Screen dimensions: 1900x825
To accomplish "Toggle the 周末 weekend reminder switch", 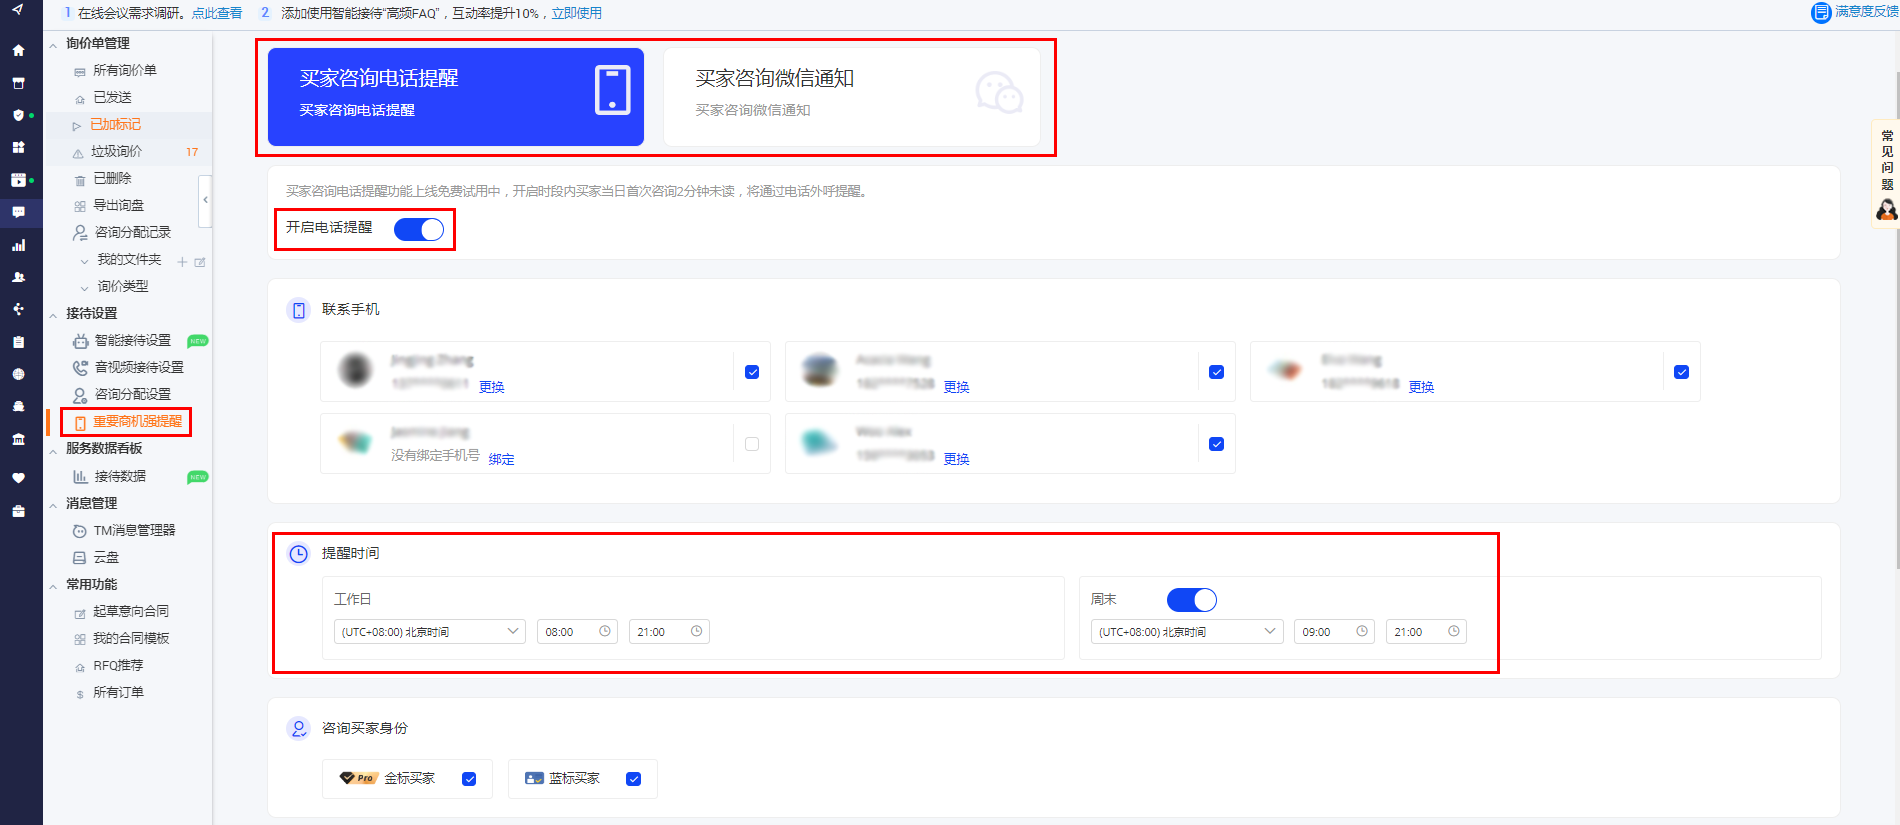I will click(1191, 599).
